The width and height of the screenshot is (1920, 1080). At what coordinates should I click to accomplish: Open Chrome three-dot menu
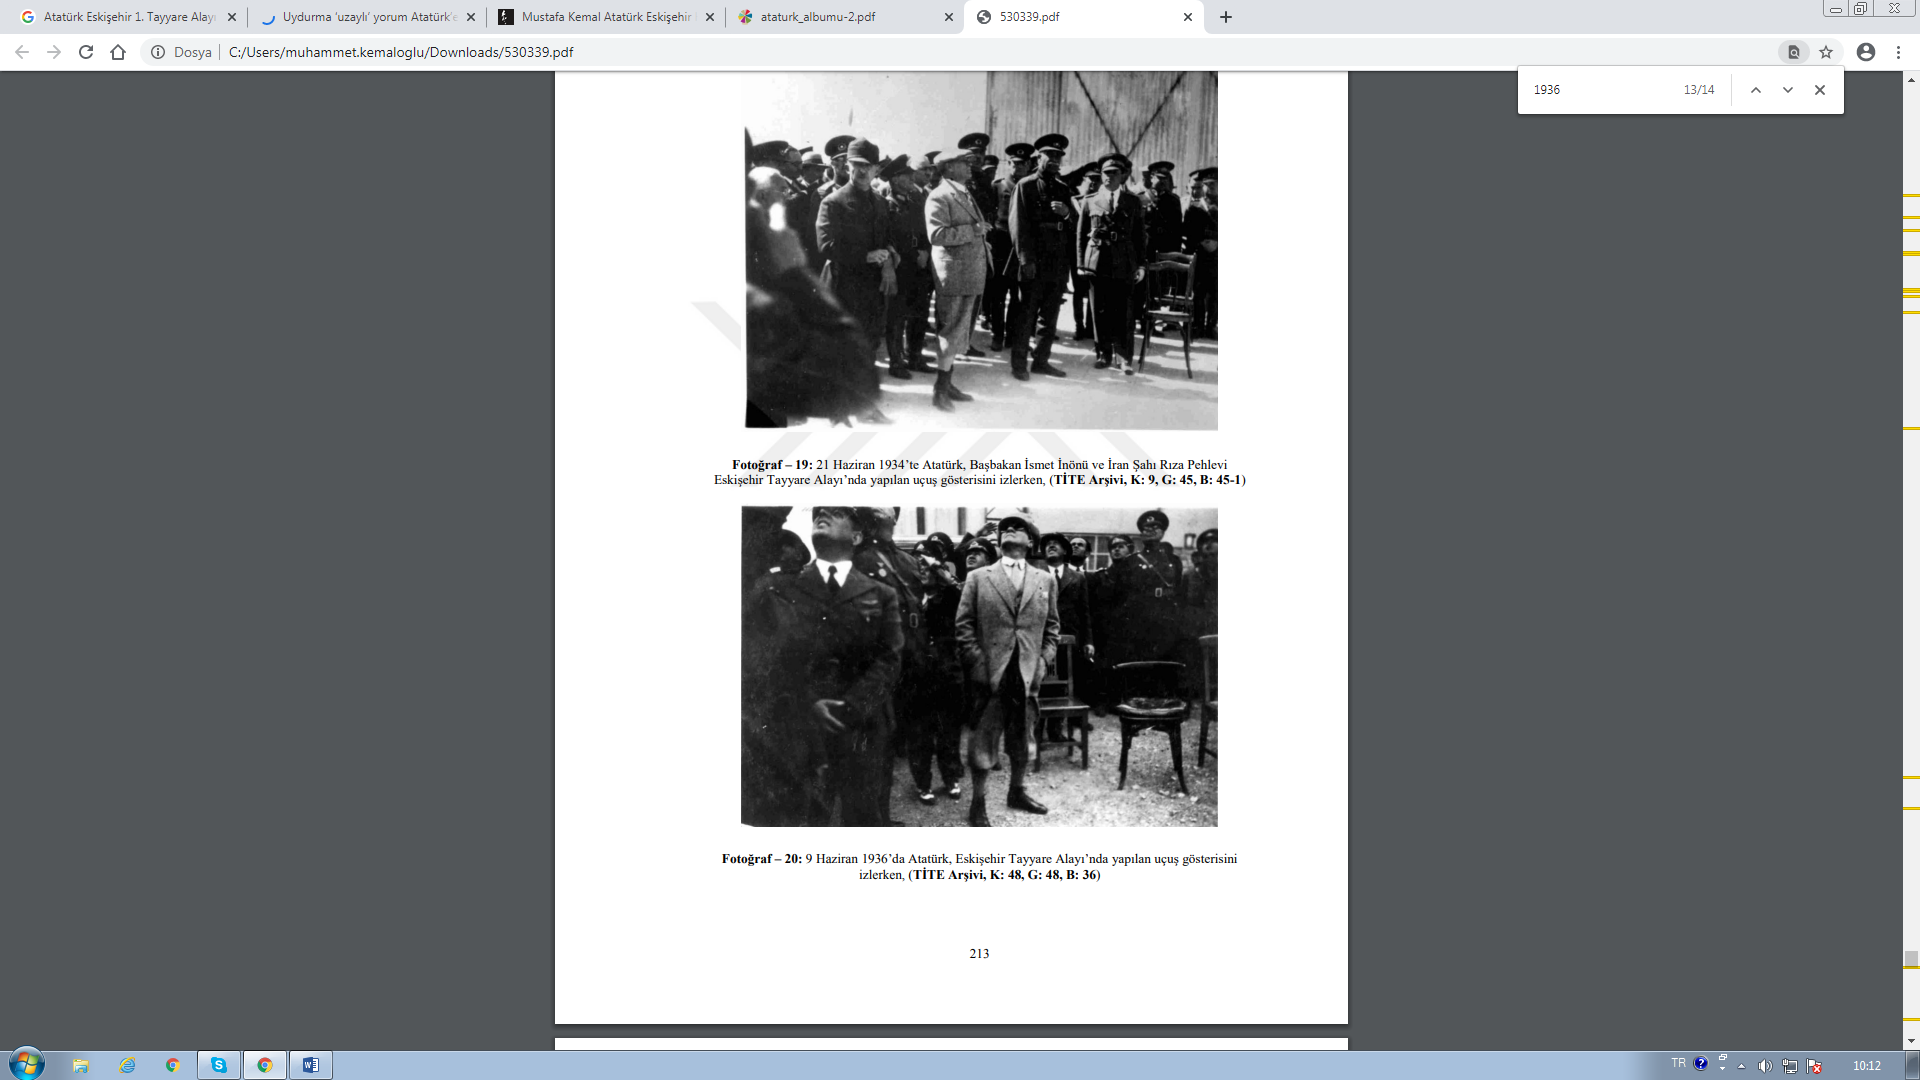coord(1898,52)
